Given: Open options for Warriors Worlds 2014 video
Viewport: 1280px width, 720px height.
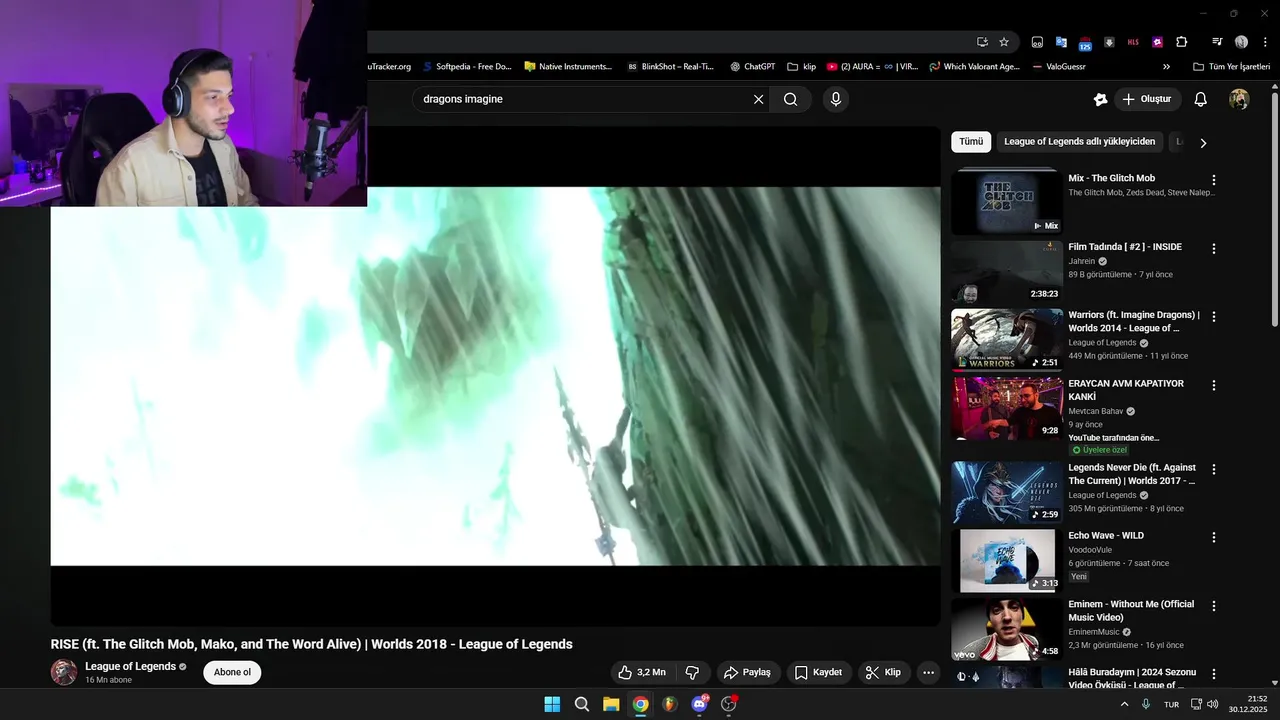Looking at the screenshot, I should [x=1214, y=317].
